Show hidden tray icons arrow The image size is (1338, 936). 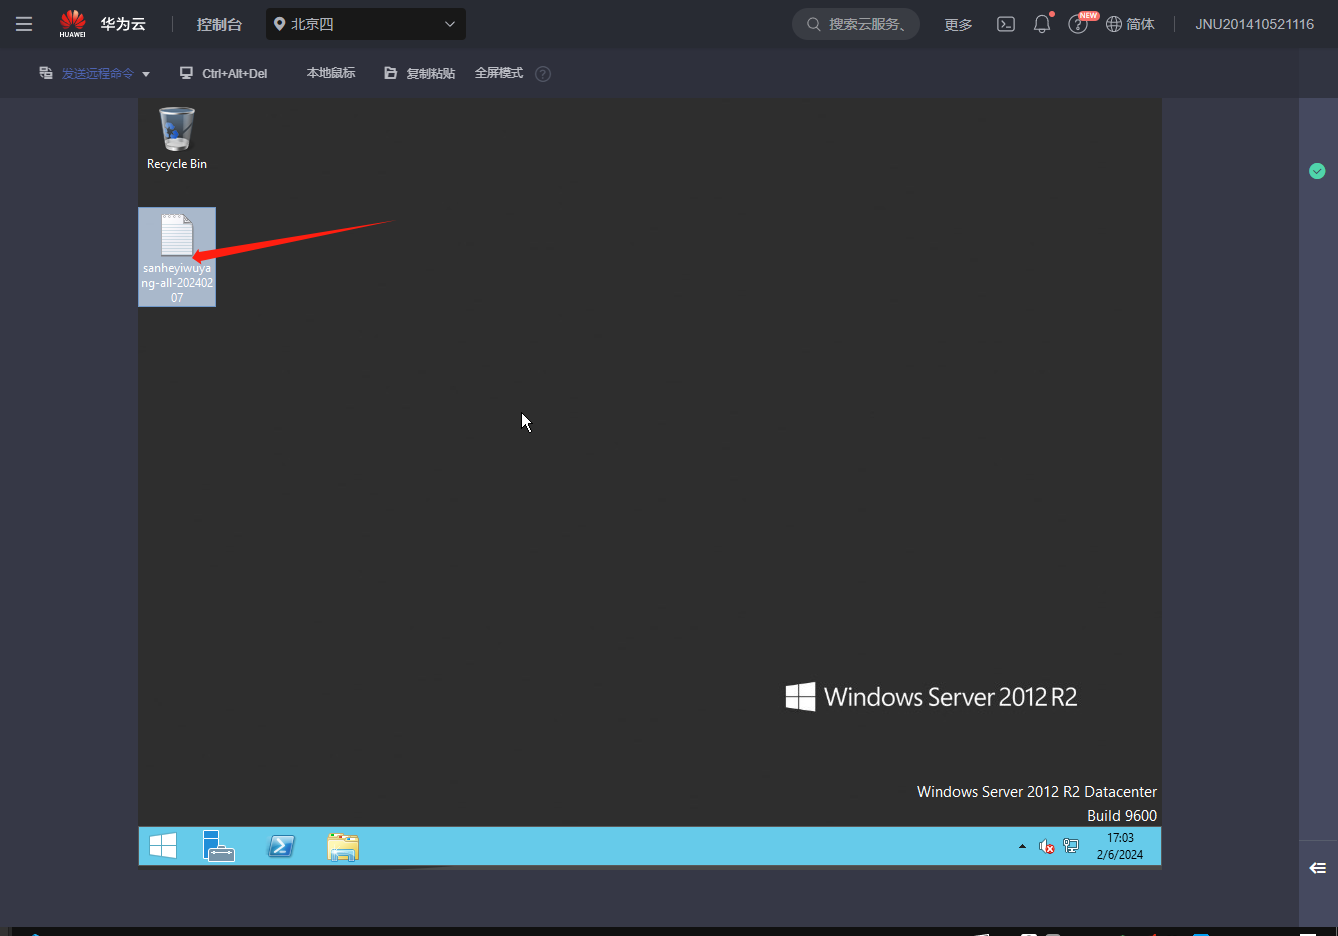[x=1022, y=846]
